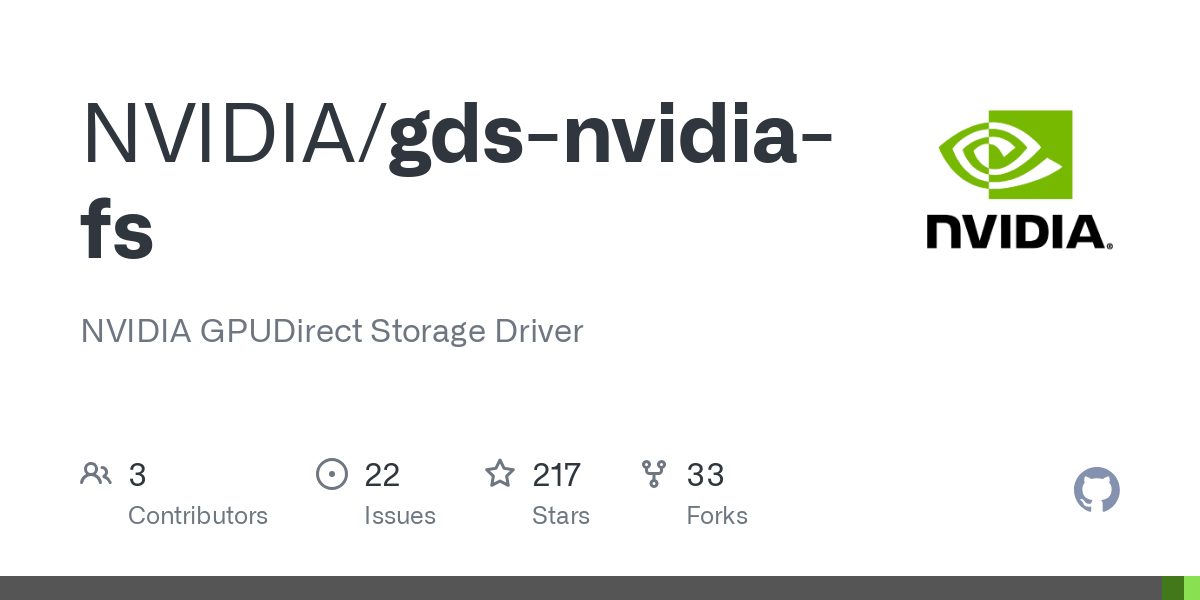The image size is (1200, 600).
Task: Click the Issues circle-dot icon
Action: [x=331, y=474]
